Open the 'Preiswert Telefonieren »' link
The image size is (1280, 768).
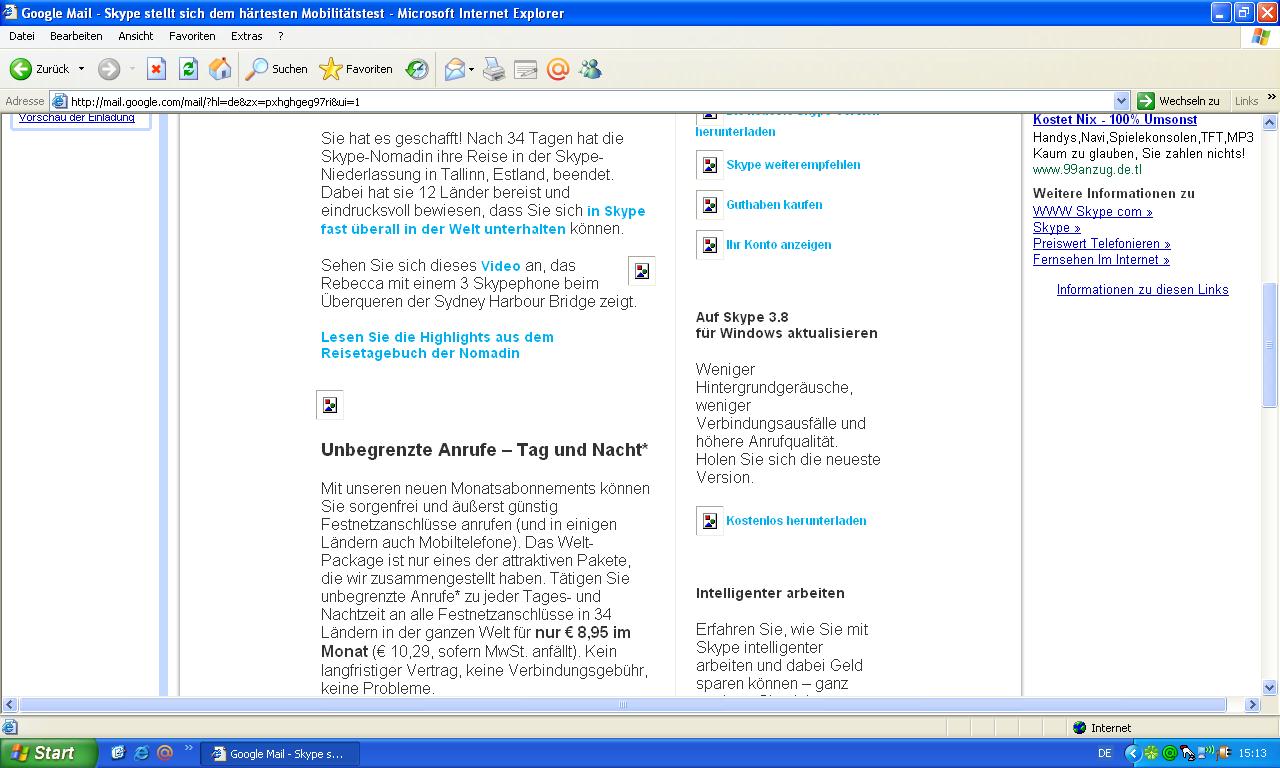pos(1102,244)
